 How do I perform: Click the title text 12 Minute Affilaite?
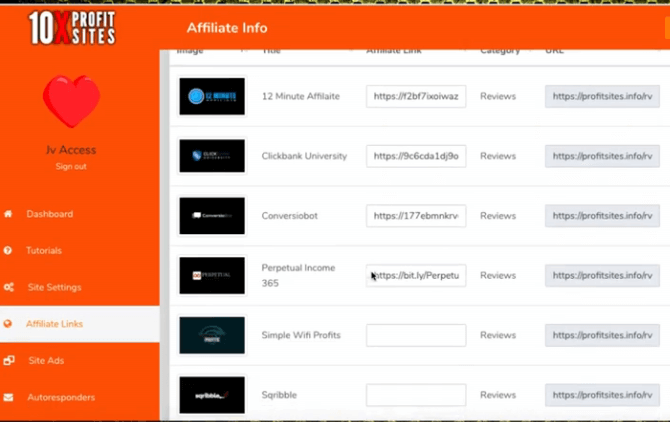point(301,96)
